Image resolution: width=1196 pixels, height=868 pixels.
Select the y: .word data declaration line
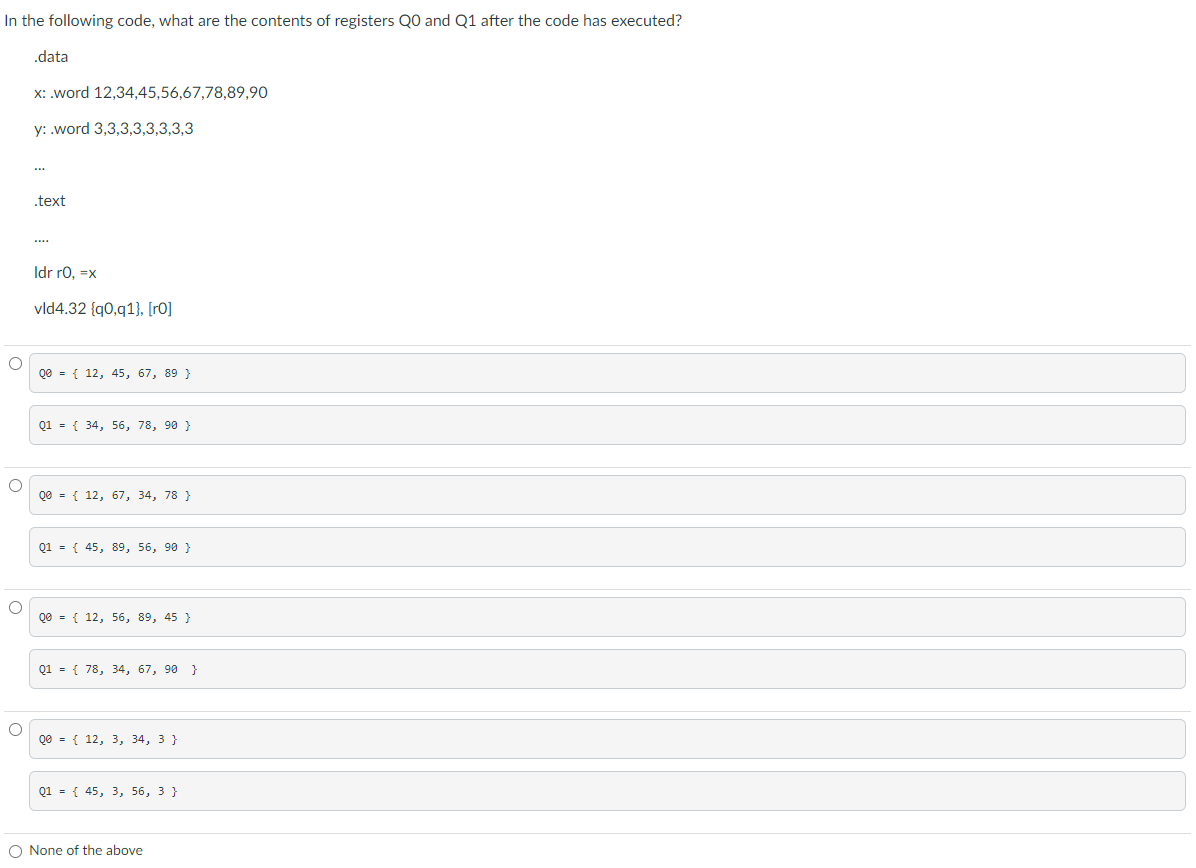[x=115, y=128]
